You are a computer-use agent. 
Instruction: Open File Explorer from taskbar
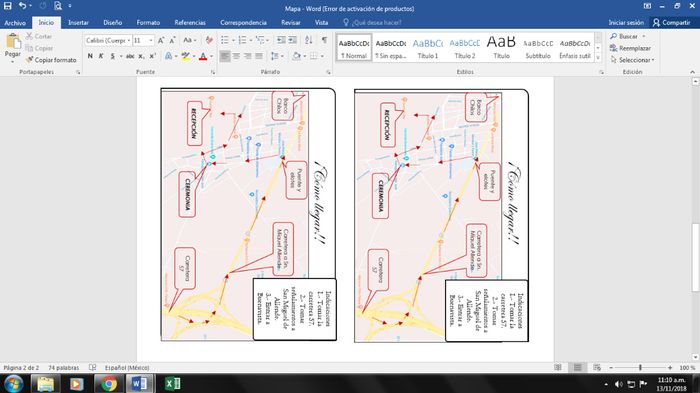pyautogui.click(x=45, y=384)
